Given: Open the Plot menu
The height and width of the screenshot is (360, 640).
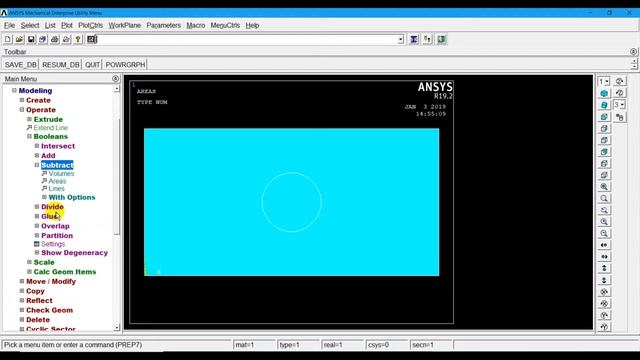Looking at the screenshot, I should 67,25.
